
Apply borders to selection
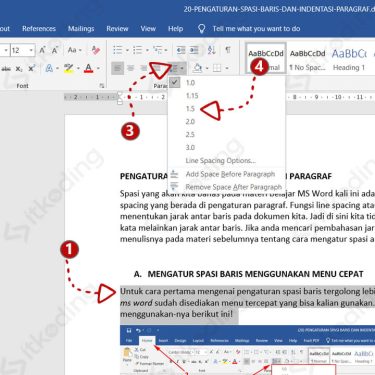(217, 68)
